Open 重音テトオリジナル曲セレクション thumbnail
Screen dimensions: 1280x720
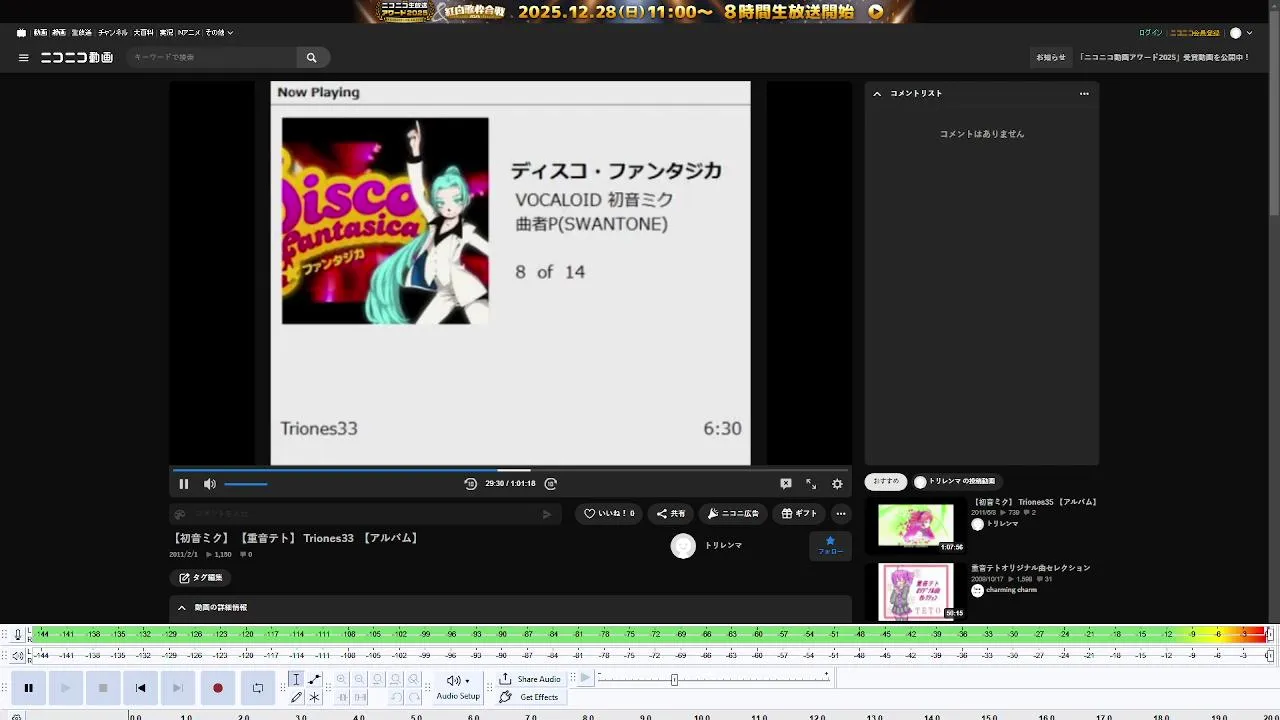(x=916, y=592)
